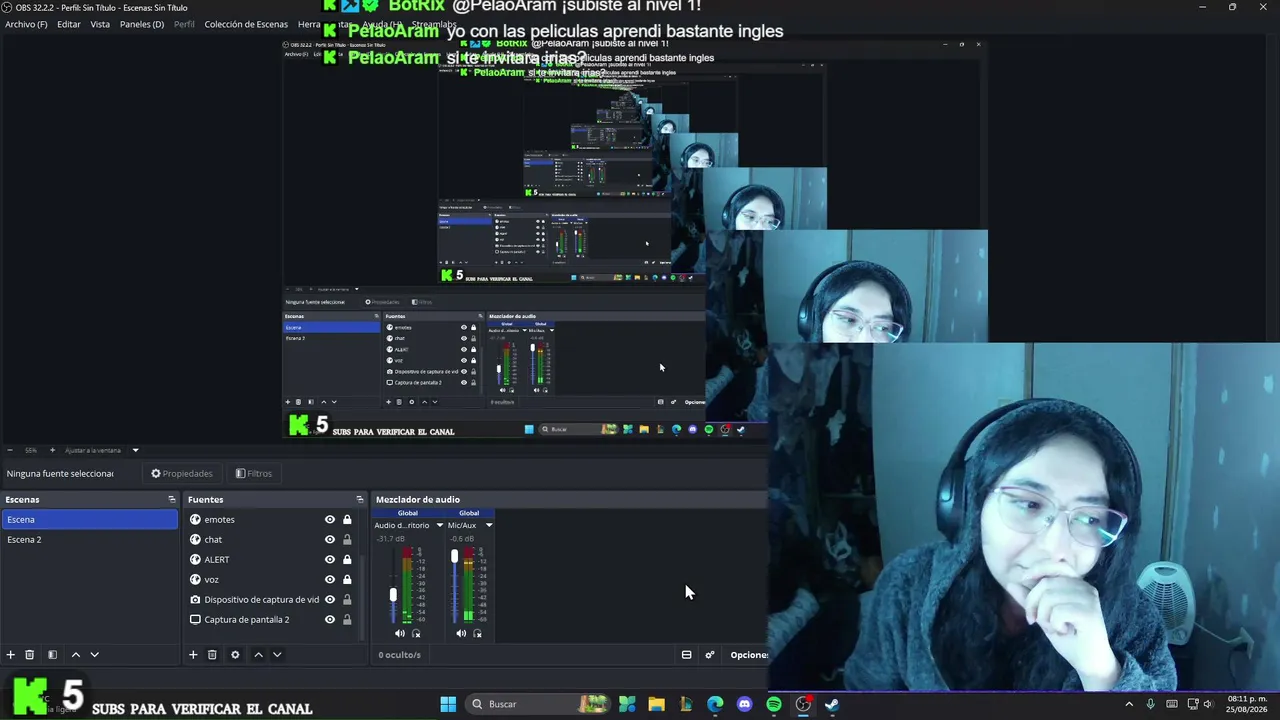Open the Perfil menu
1280x720 pixels.
tap(184, 24)
